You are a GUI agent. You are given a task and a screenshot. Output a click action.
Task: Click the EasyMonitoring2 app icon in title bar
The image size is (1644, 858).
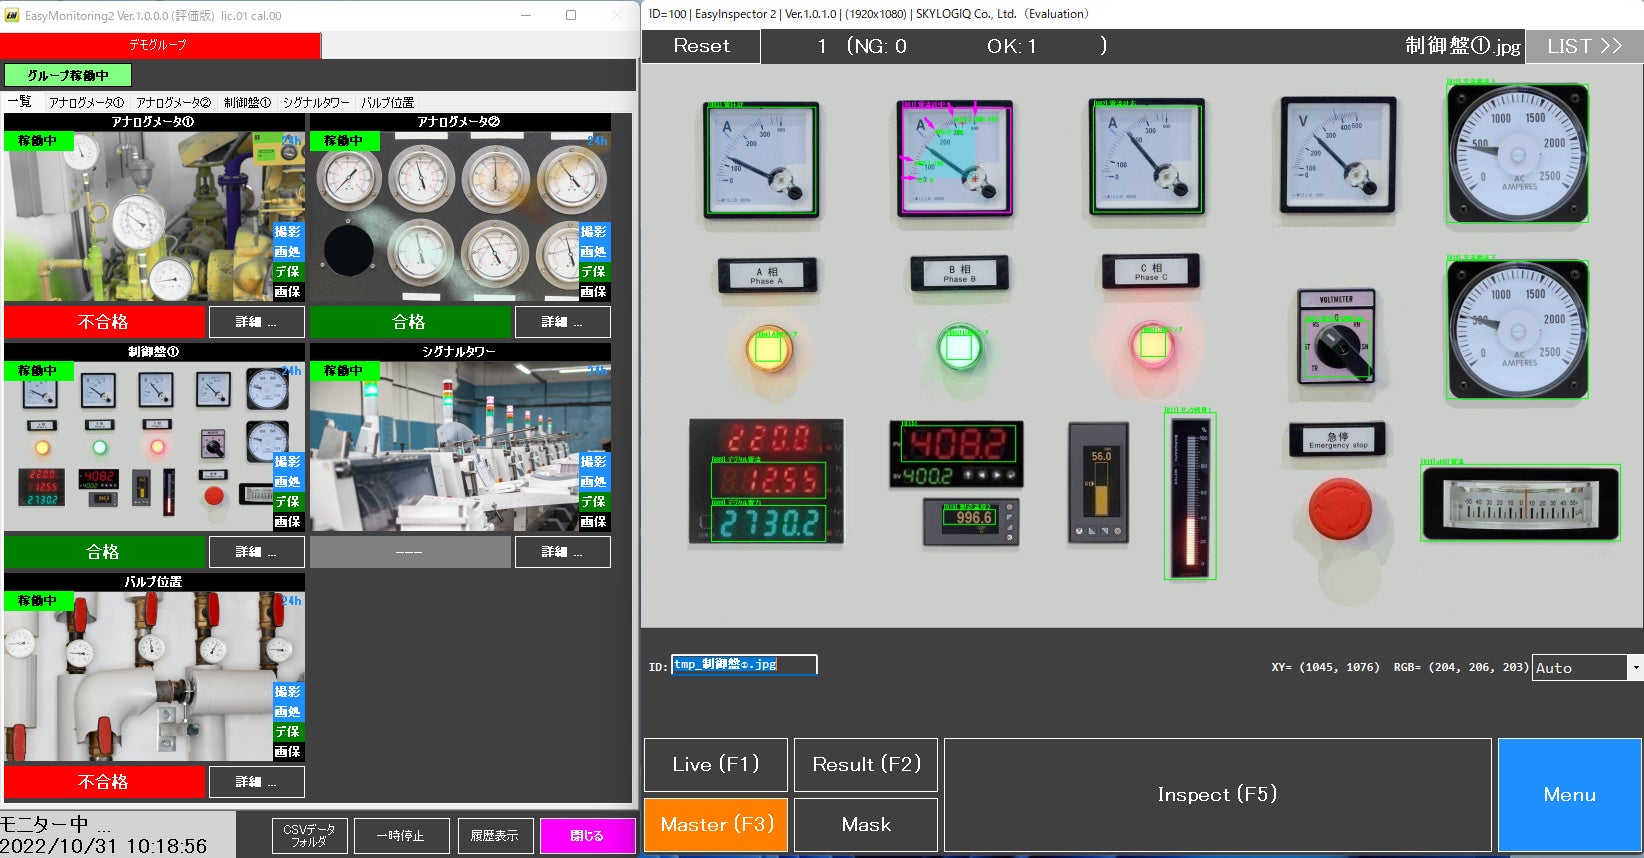coord(12,15)
